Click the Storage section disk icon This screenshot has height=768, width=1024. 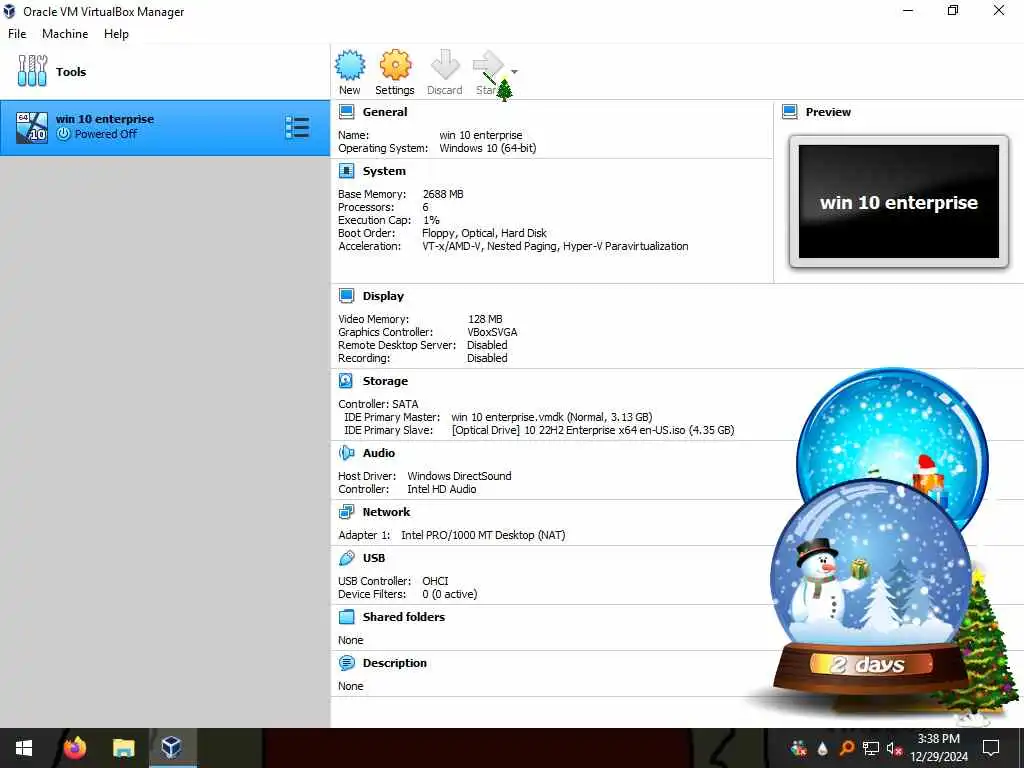346,381
